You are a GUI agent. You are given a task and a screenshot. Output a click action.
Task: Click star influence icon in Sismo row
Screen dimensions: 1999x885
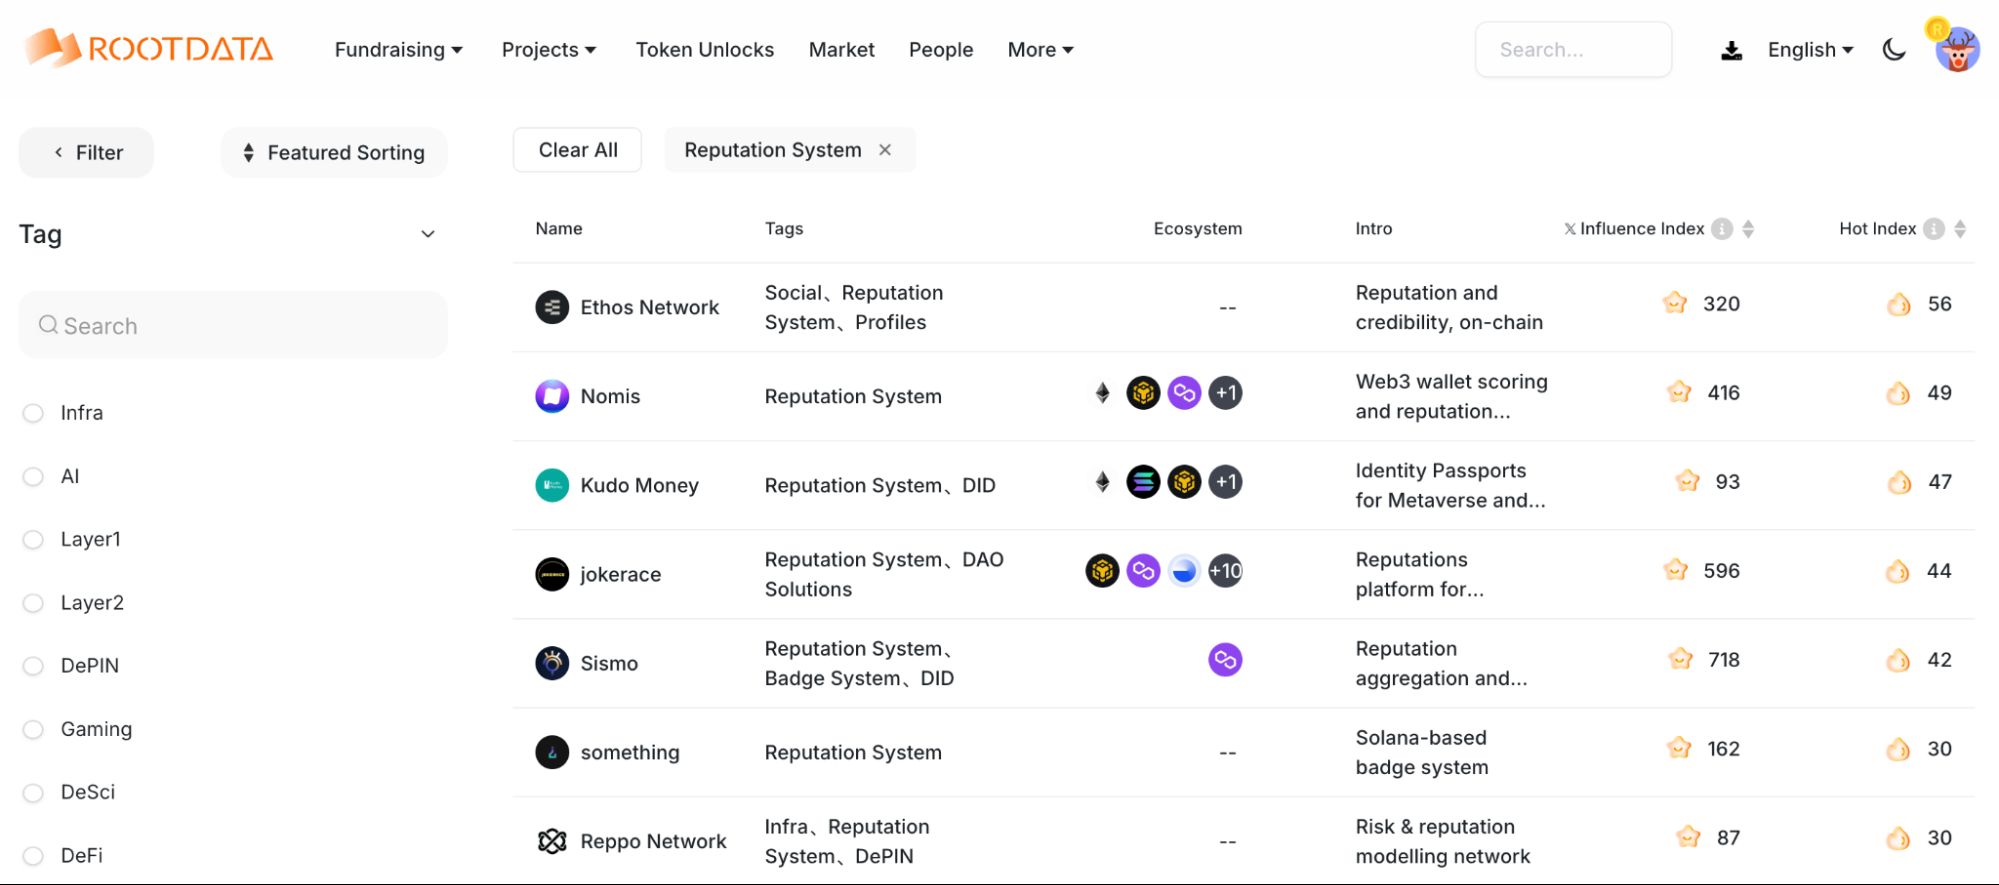pos(1681,659)
